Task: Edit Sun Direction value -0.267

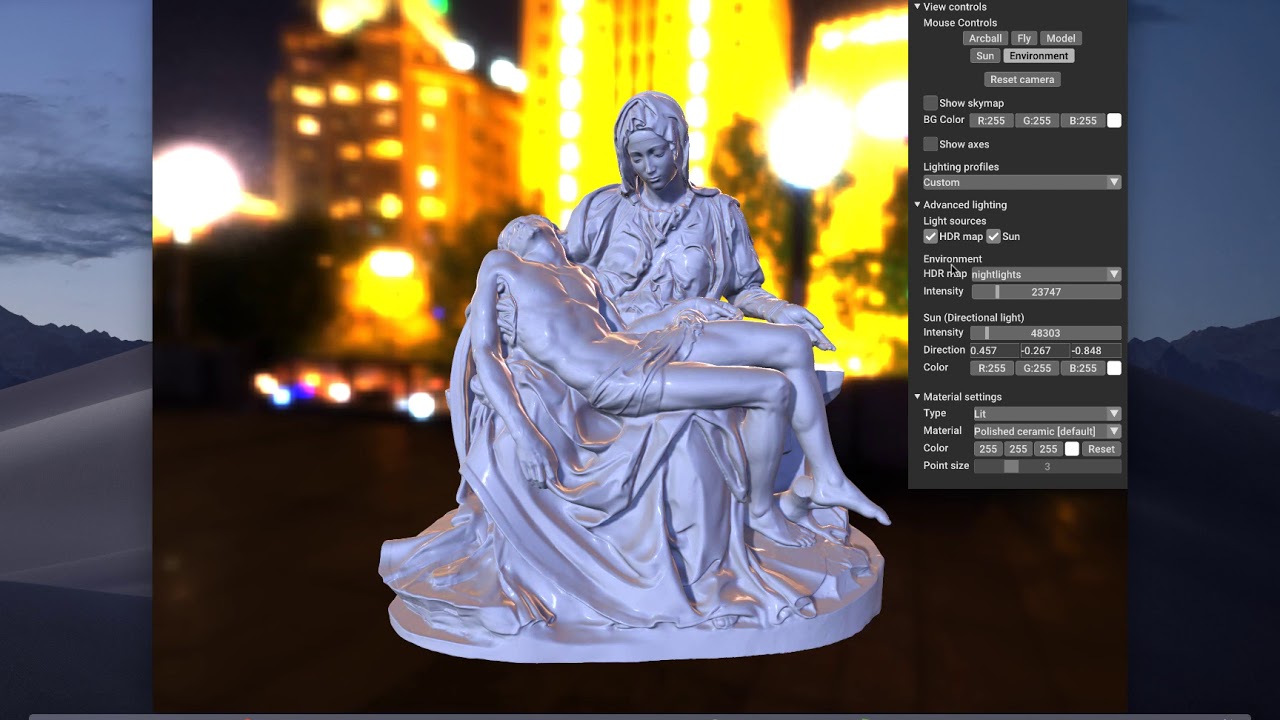Action: [x=1045, y=351]
